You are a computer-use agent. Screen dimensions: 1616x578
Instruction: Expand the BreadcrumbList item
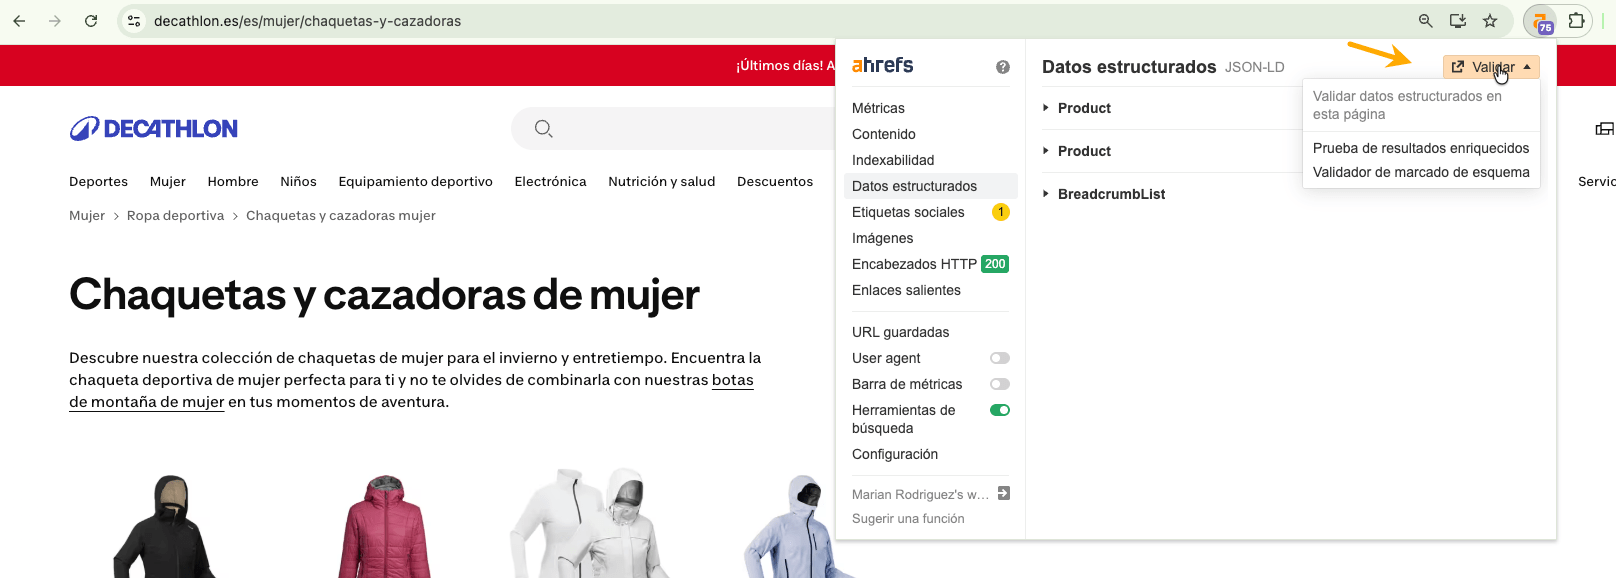[1111, 194]
